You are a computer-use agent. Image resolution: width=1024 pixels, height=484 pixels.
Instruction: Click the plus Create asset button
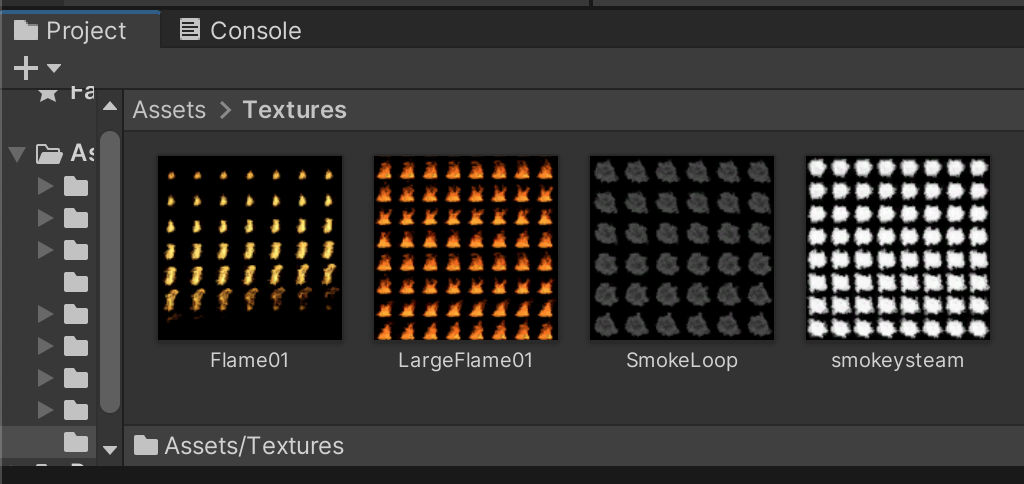[x=27, y=68]
